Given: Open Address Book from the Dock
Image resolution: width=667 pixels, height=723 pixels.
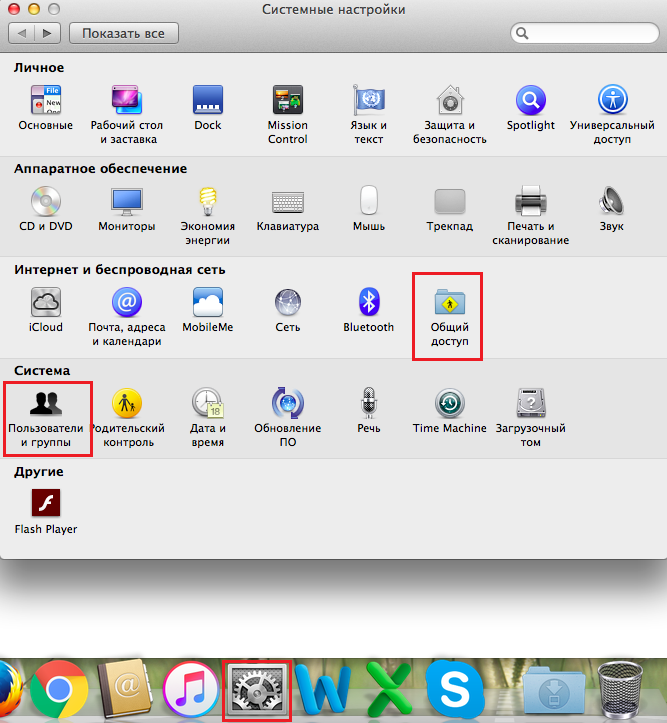Looking at the screenshot, I should click(124, 690).
